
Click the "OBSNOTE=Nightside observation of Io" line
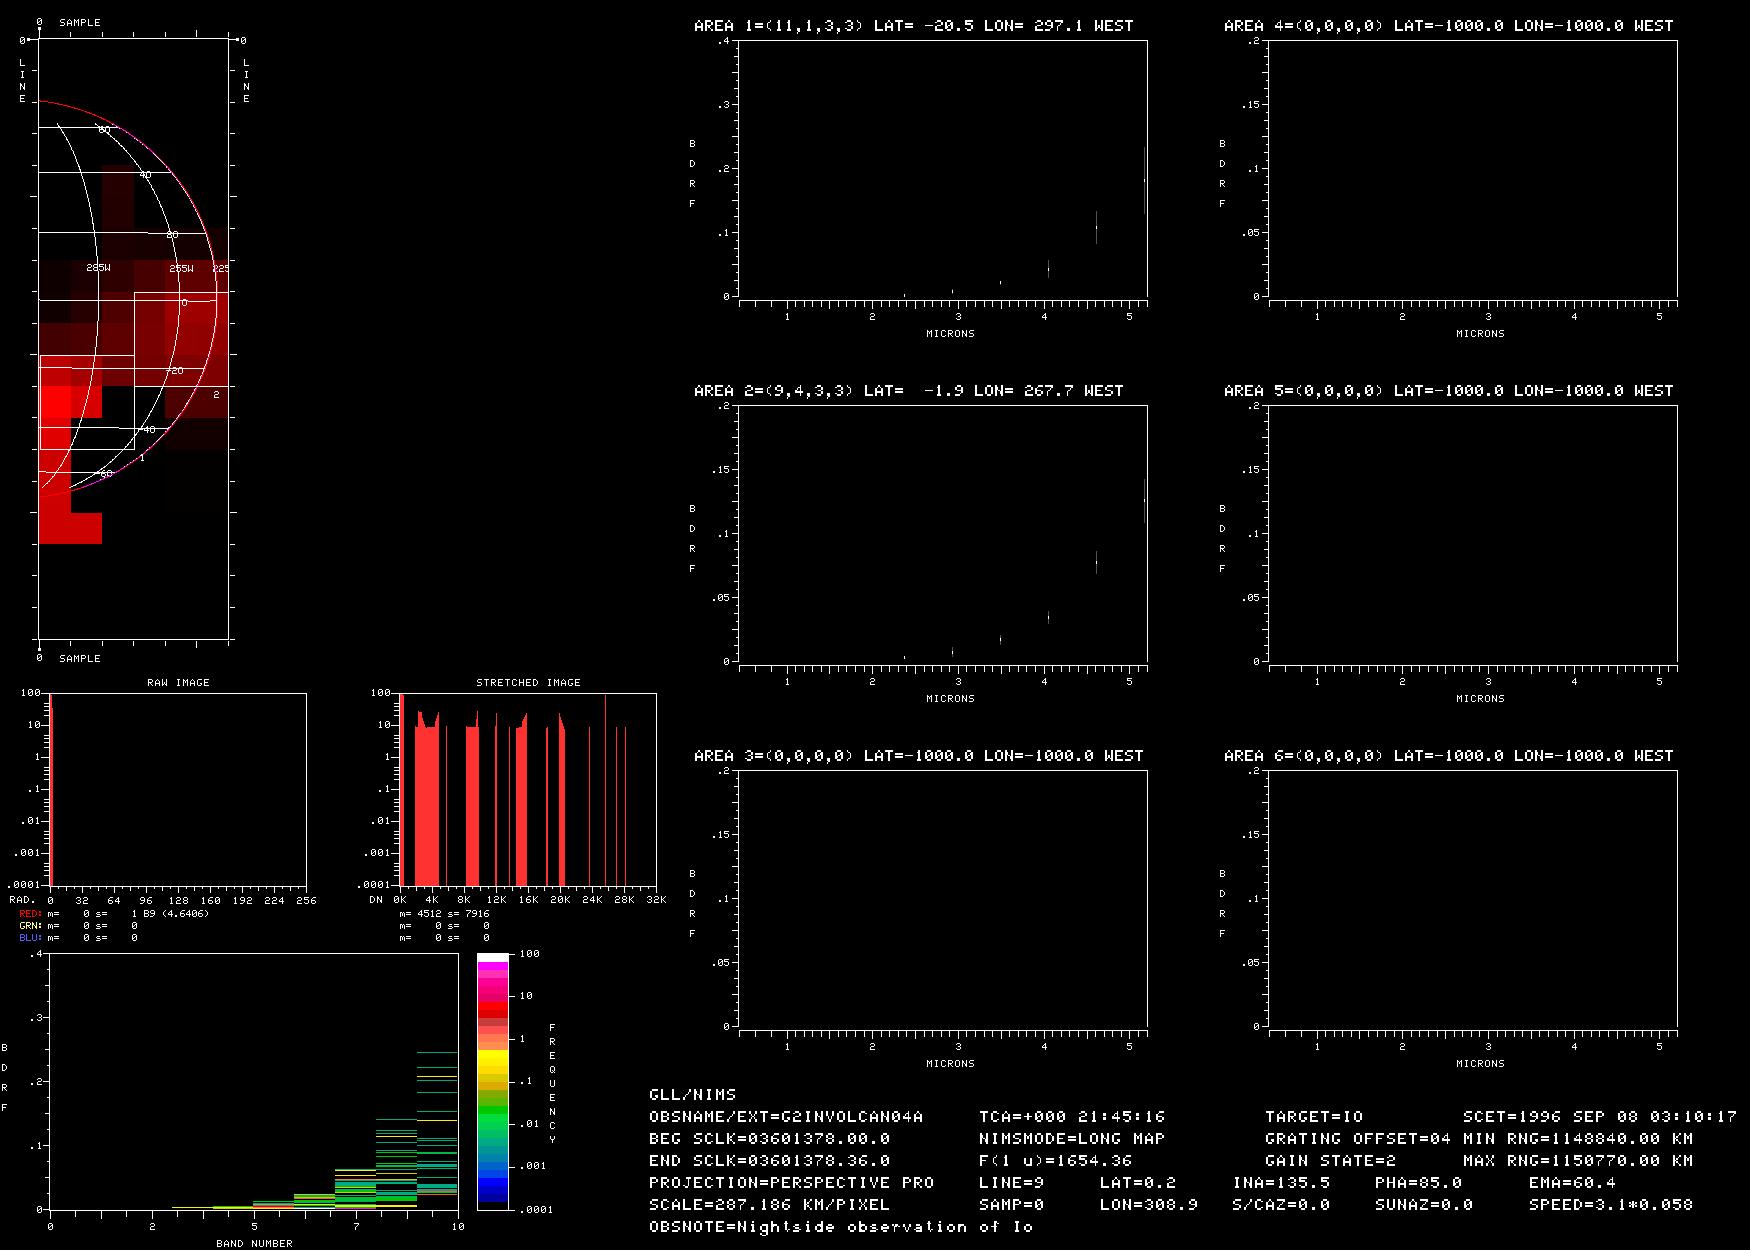coord(841,1227)
